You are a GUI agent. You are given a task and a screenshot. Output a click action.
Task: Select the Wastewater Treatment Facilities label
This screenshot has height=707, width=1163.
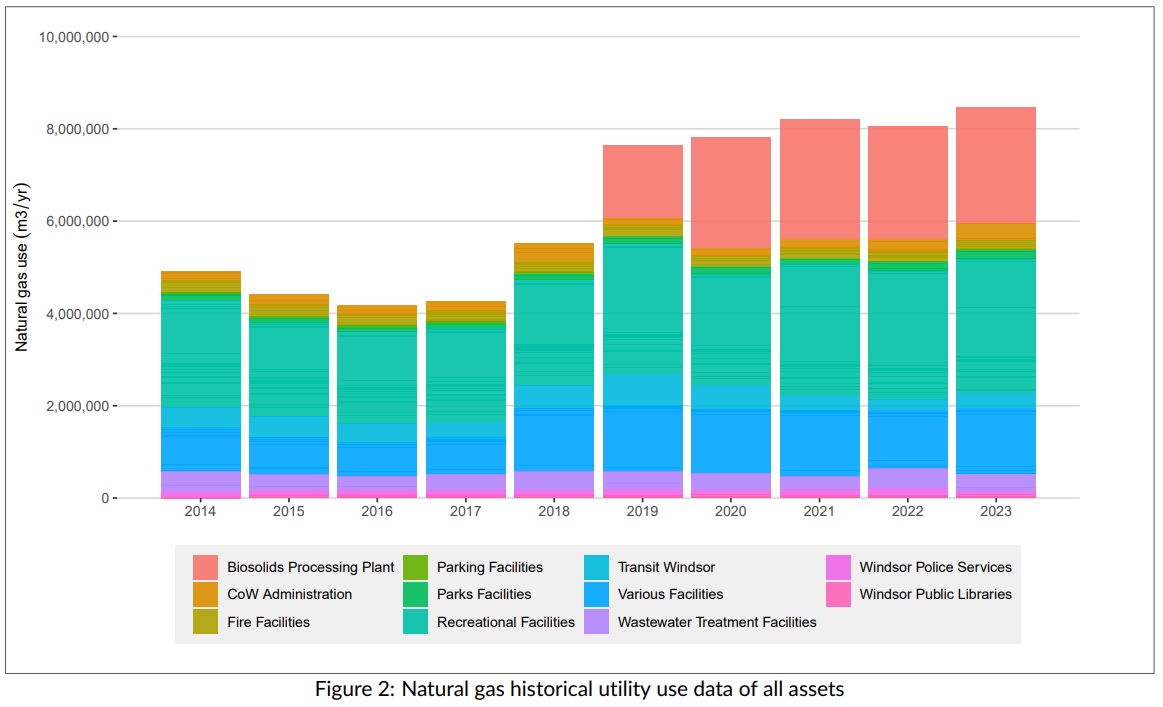[716, 622]
